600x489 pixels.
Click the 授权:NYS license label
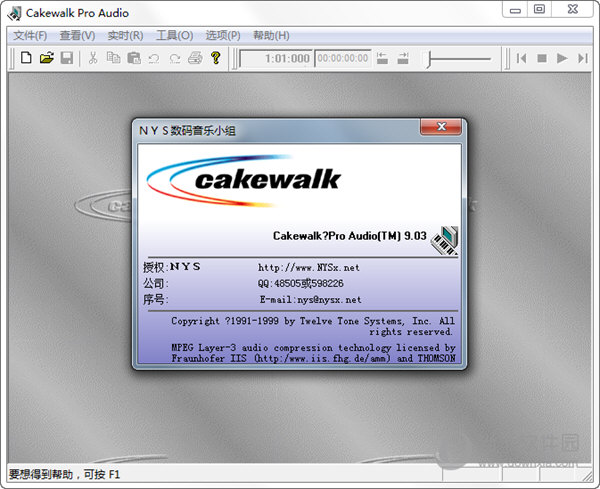pyautogui.click(x=171, y=267)
